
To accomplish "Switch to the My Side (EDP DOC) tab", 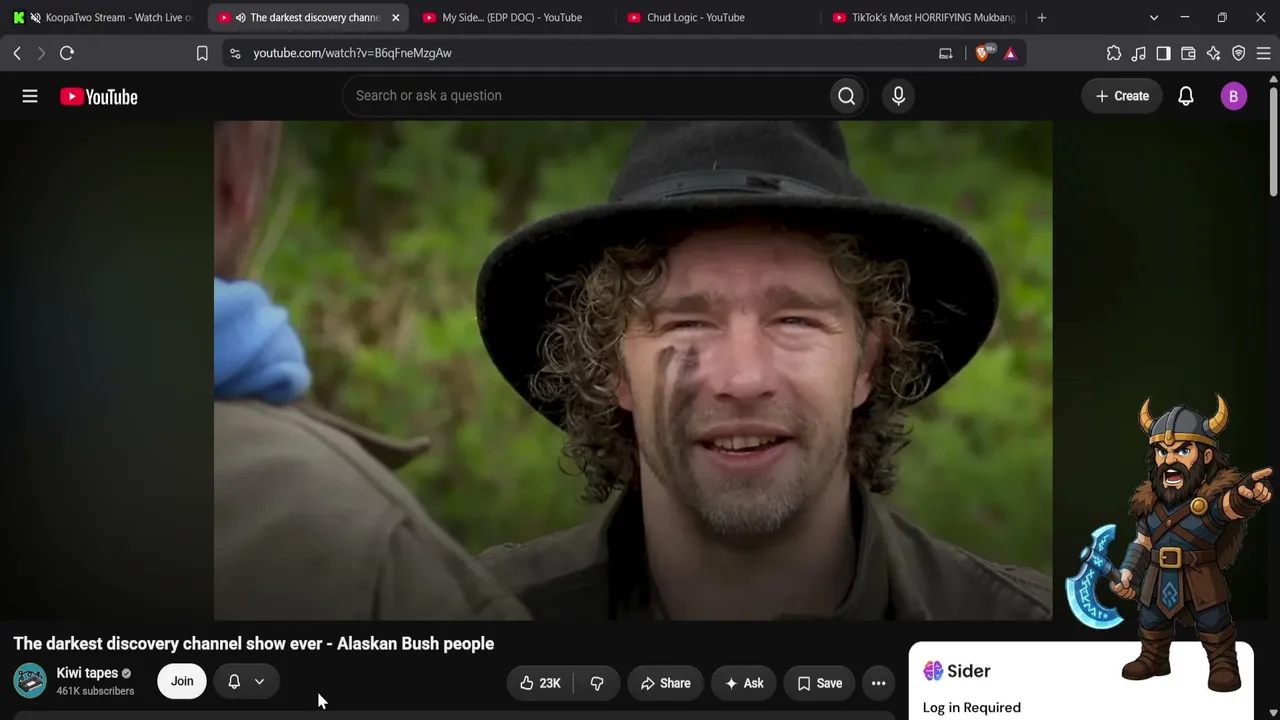I will click(x=512, y=17).
